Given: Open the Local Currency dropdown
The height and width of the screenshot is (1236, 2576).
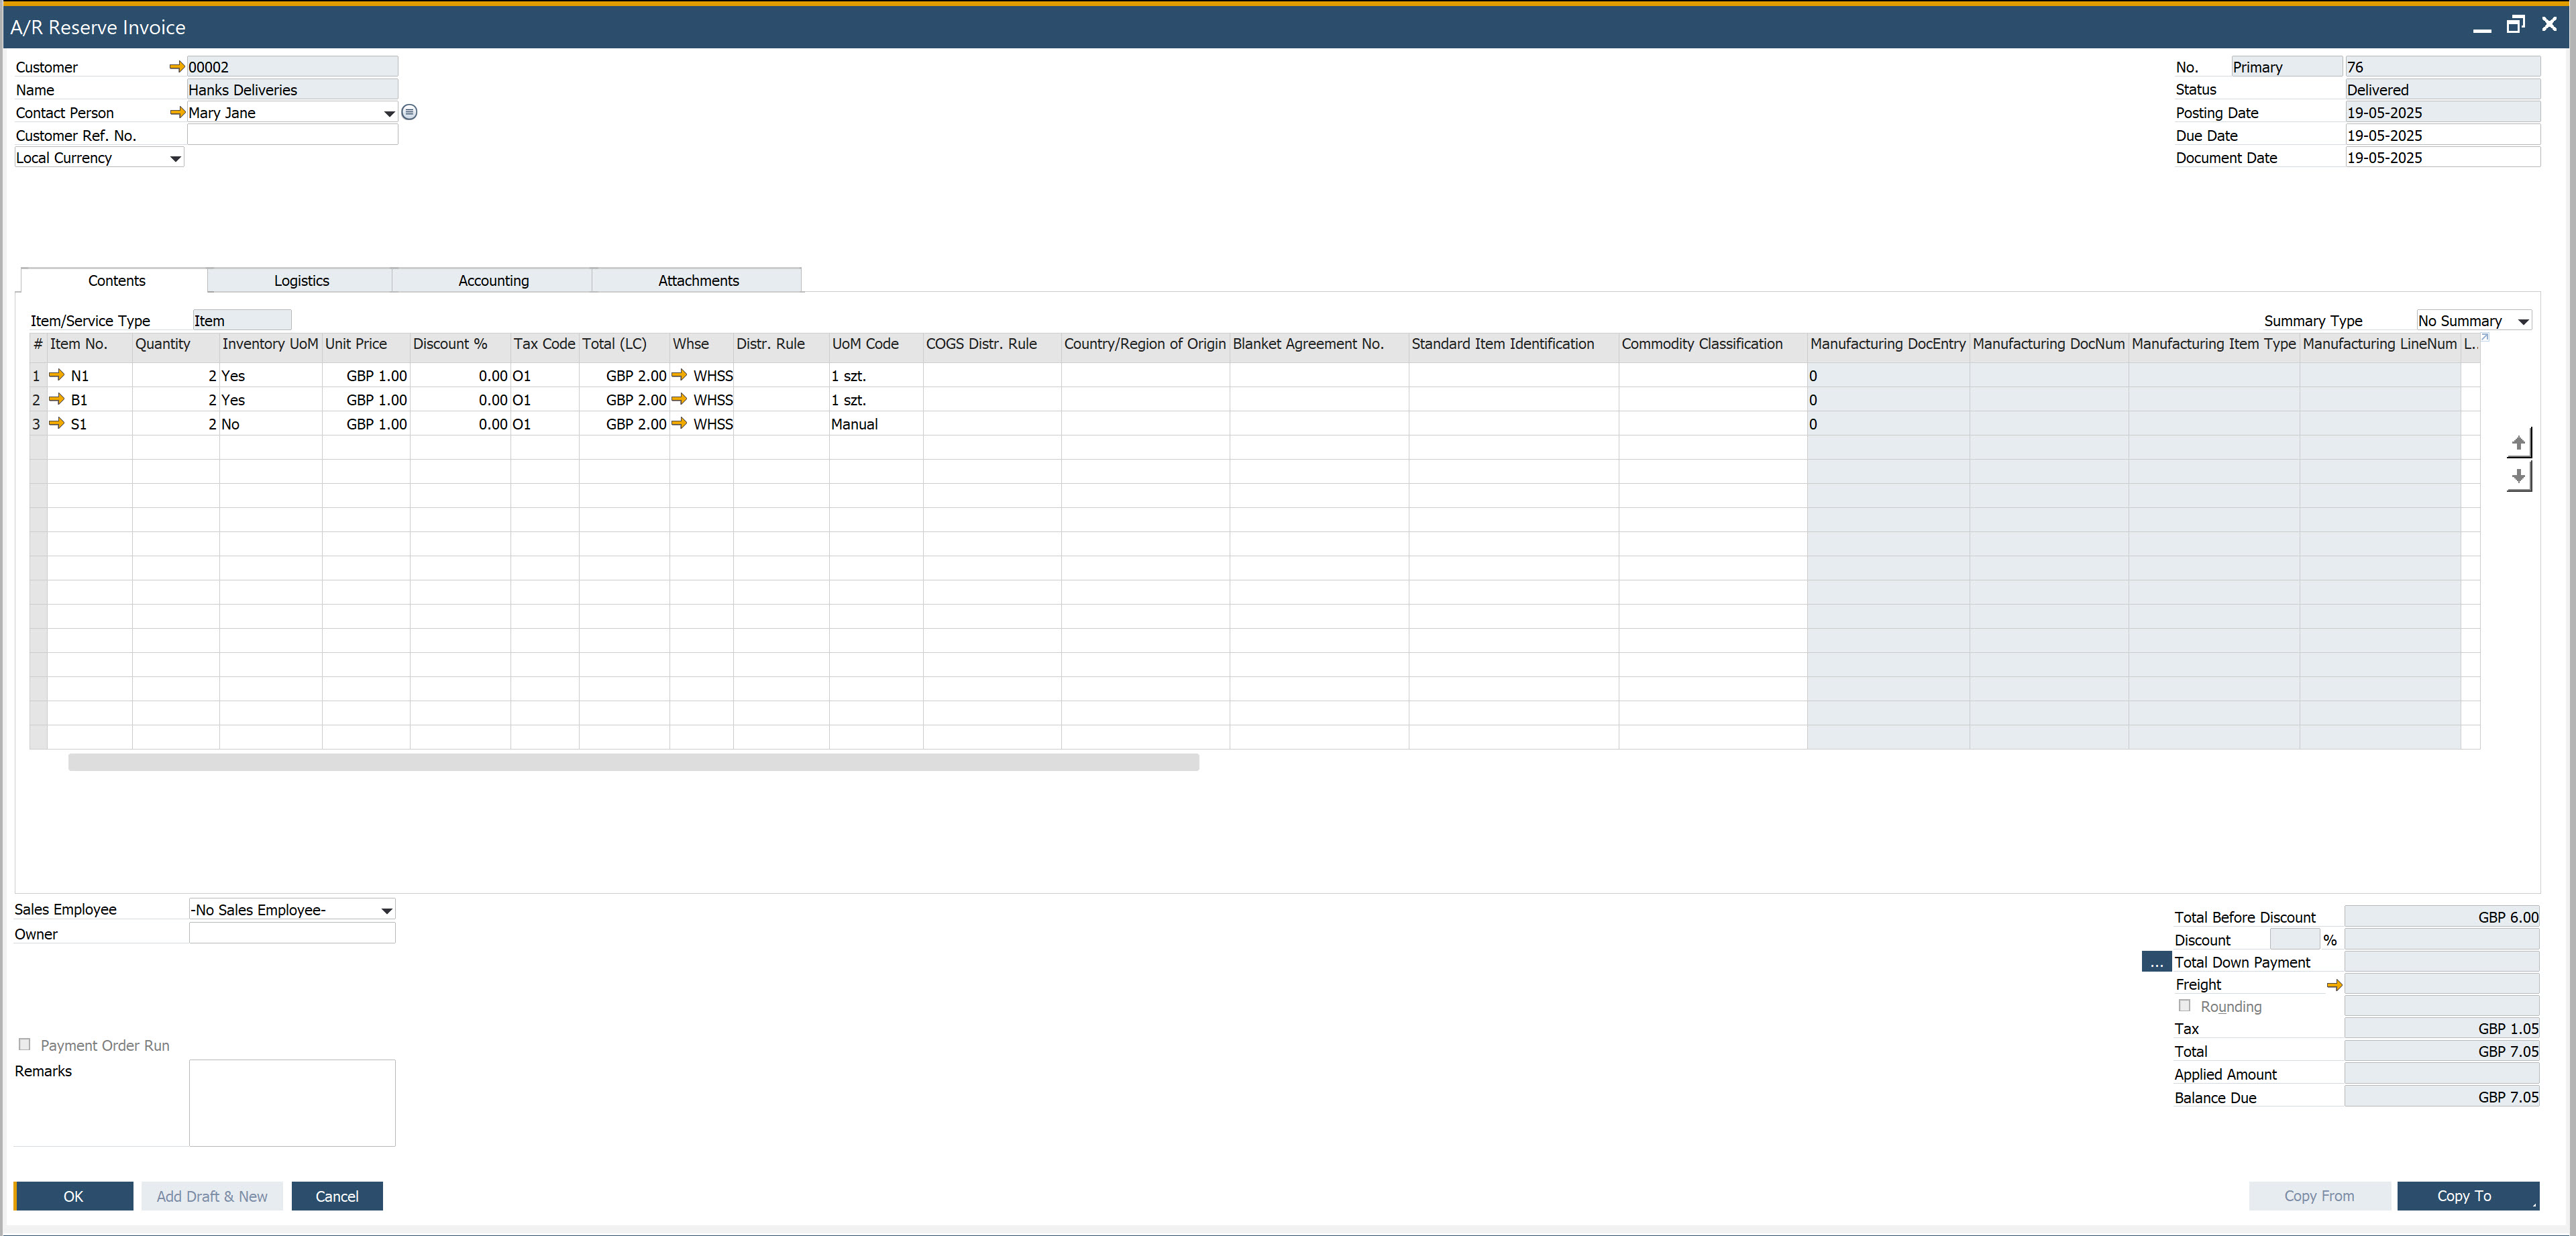Looking at the screenshot, I should pyautogui.click(x=176, y=158).
